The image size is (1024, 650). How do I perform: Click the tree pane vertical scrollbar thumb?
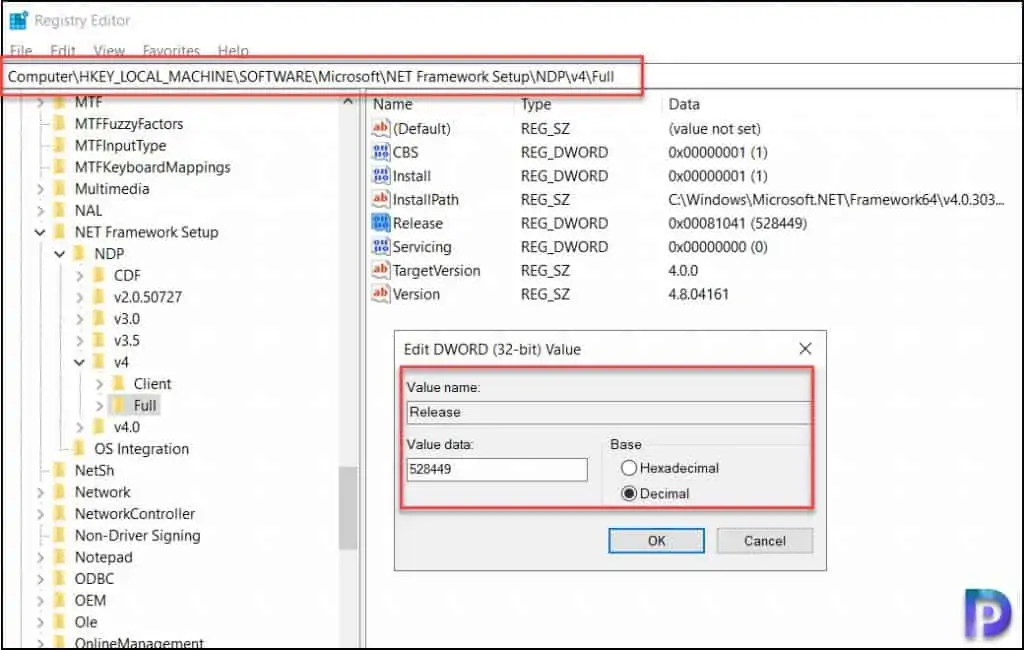pyautogui.click(x=347, y=508)
